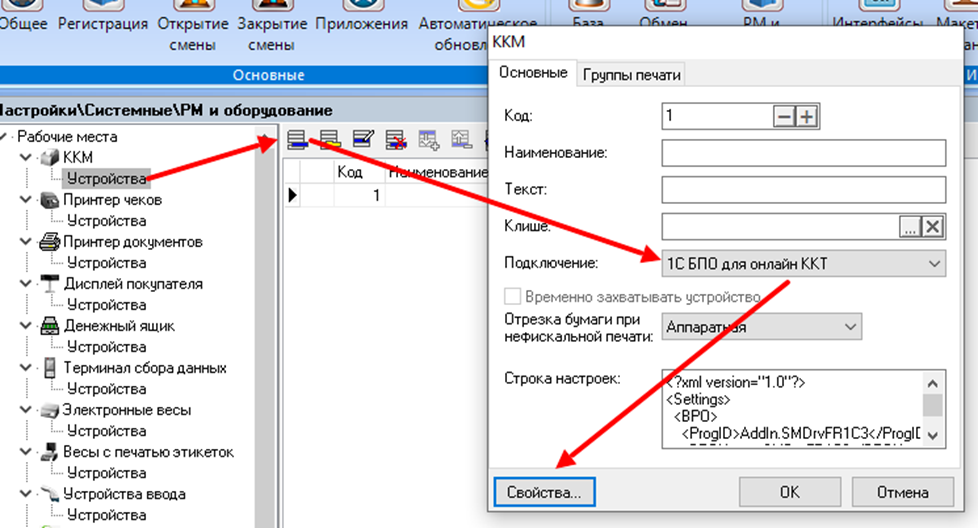978x528 pixels.
Task: Collapse the Электронные весы node
Action: coord(26,410)
